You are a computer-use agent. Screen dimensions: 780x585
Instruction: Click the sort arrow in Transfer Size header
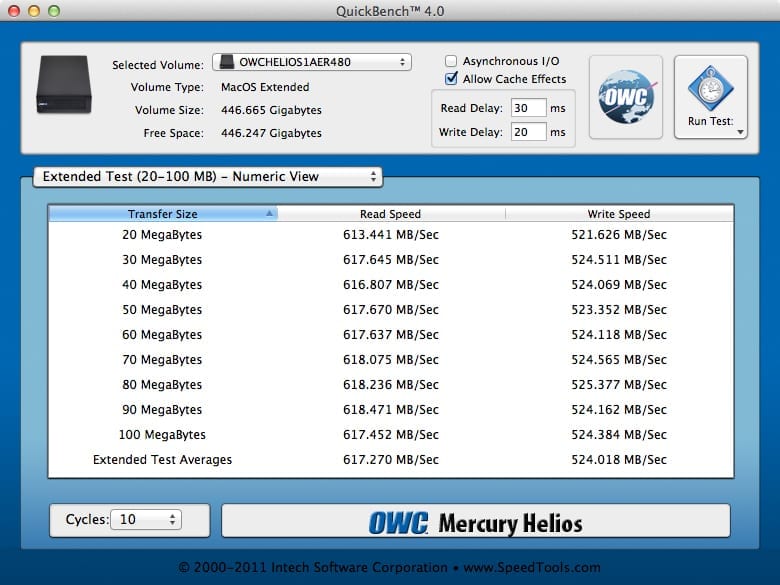click(x=269, y=214)
